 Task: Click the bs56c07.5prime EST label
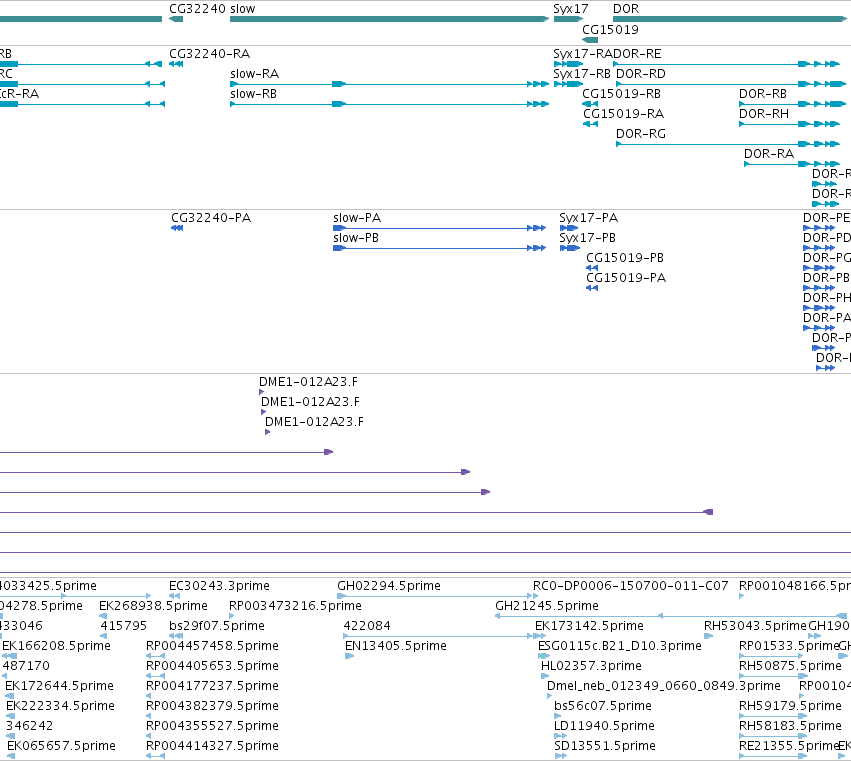pyautogui.click(x=602, y=706)
